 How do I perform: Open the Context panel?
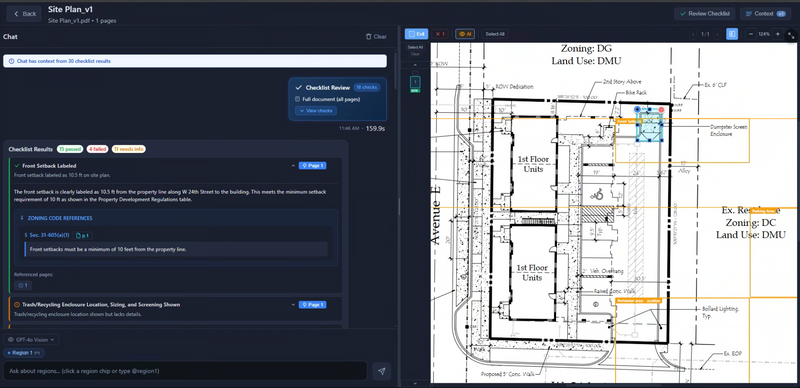point(765,14)
